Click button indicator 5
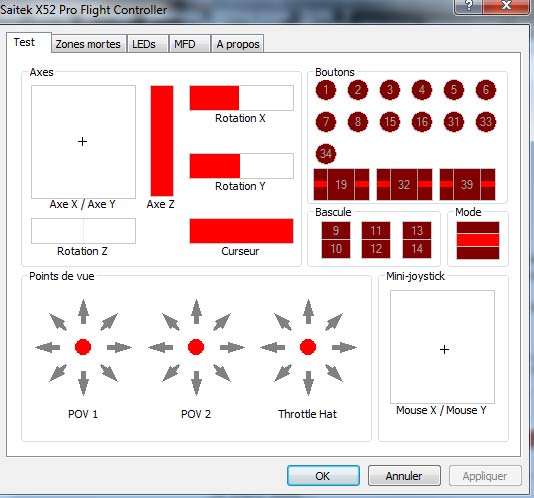The height and width of the screenshot is (498, 534). pos(454,90)
